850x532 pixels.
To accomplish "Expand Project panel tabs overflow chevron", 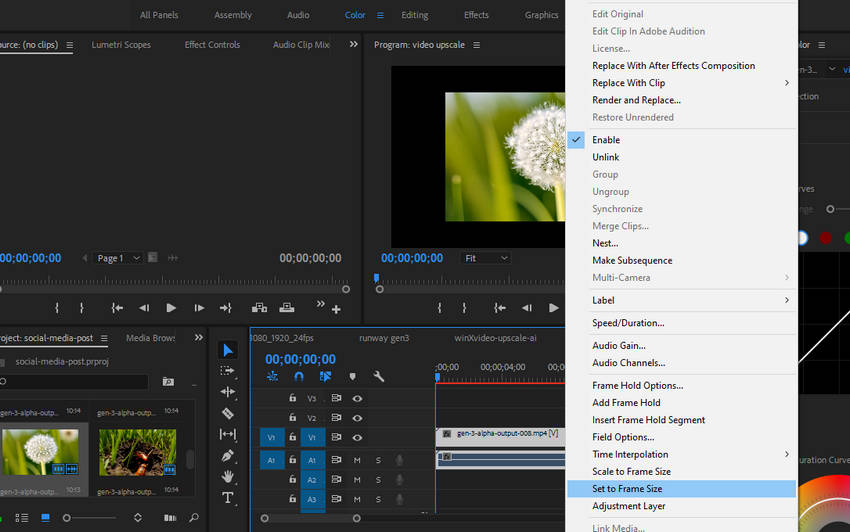I will click(199, 338).
